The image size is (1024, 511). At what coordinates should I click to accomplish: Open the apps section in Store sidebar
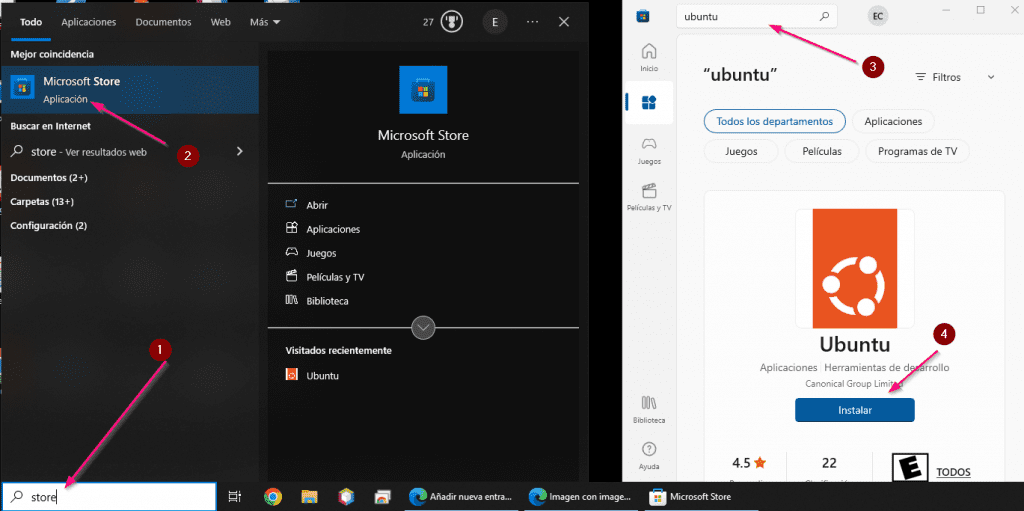(649, 103)
